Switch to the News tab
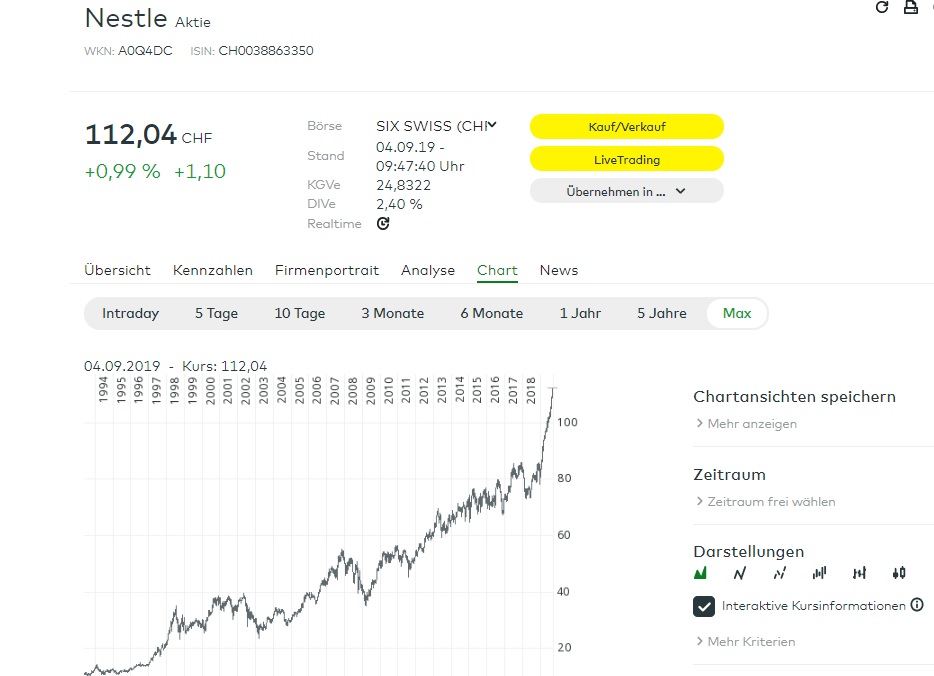This screenshot has width=934, height=676. coord(559,270)
